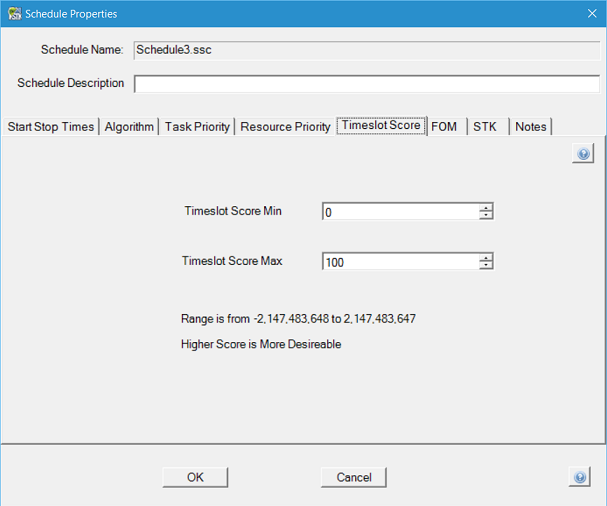607x506 pixels.
Task: Decrease Timeslot Score Min with down arrow
Action: point(486,216)
